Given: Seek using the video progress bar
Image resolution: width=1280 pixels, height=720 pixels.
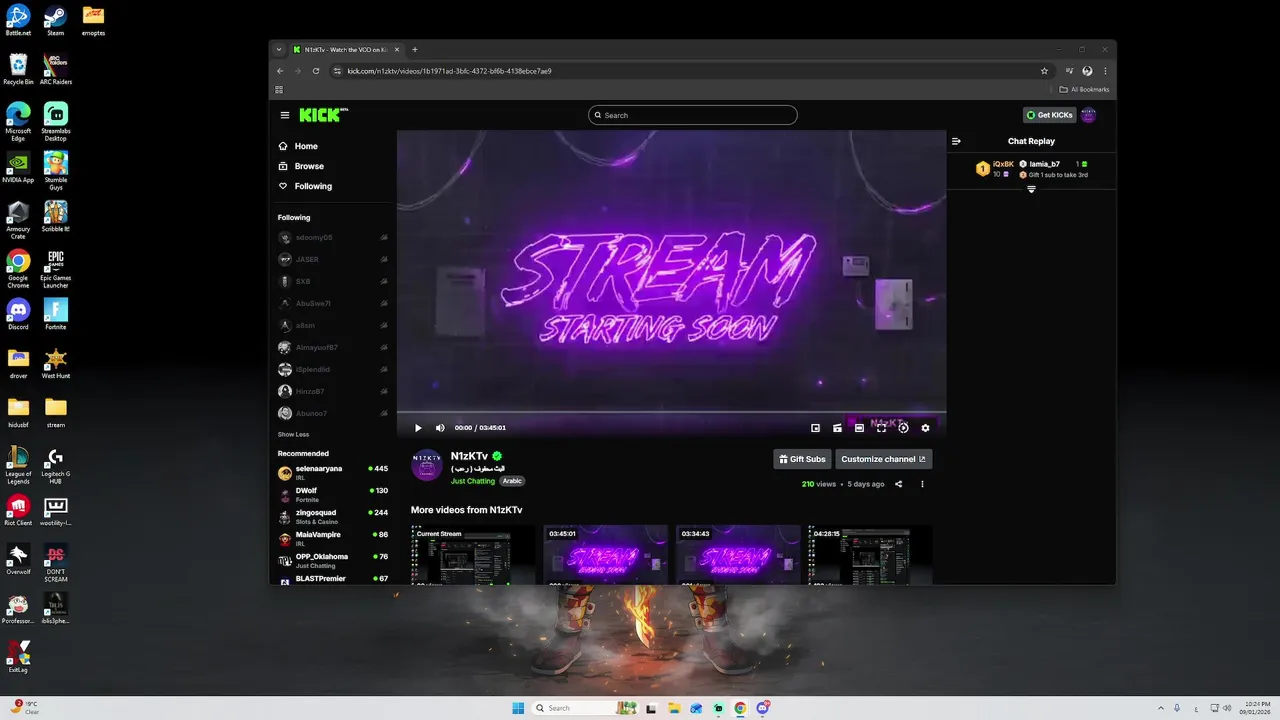Looking at the screenshot, I should click(671, 412).
